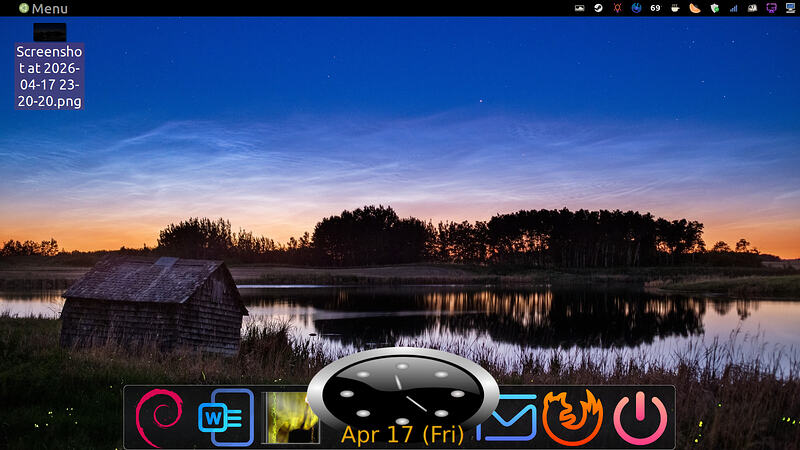Toggle the Caffeine coffee cup tray icon
This screenshot has width=800, height=450.
coord(675,8)
